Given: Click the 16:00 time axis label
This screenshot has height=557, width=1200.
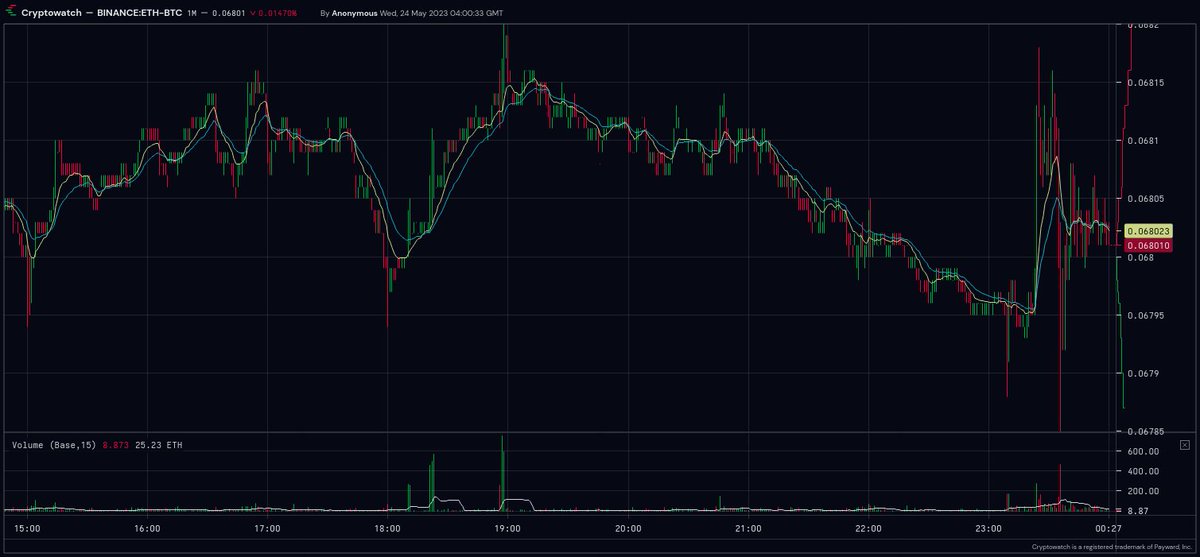Looking at the screenshot, I should [x=147, y=527].
